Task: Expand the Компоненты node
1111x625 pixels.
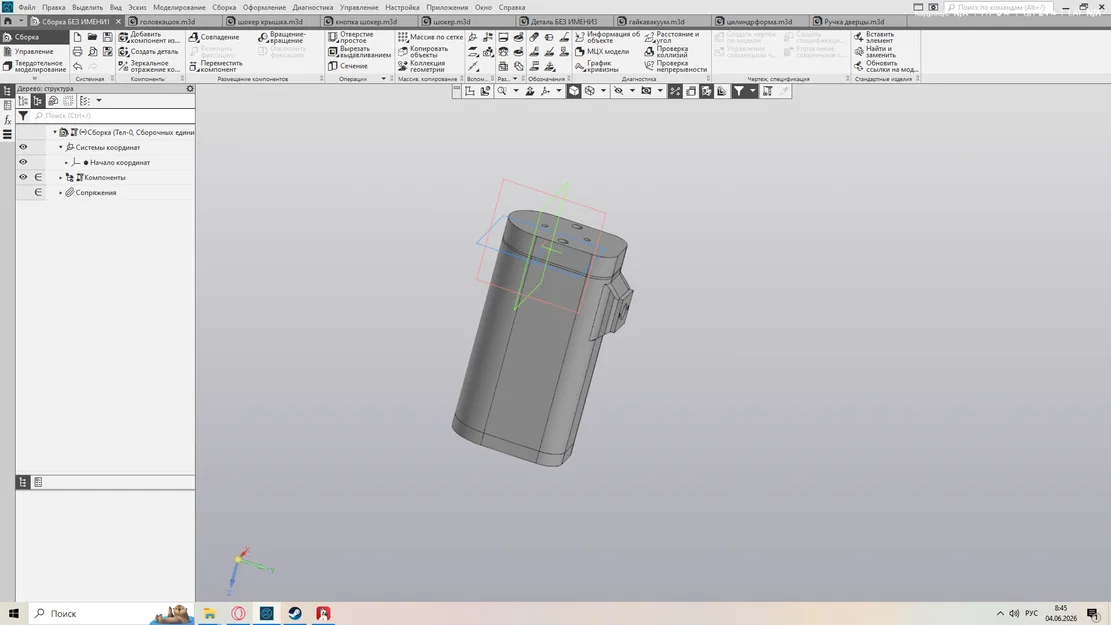Action: click(61, 177)
